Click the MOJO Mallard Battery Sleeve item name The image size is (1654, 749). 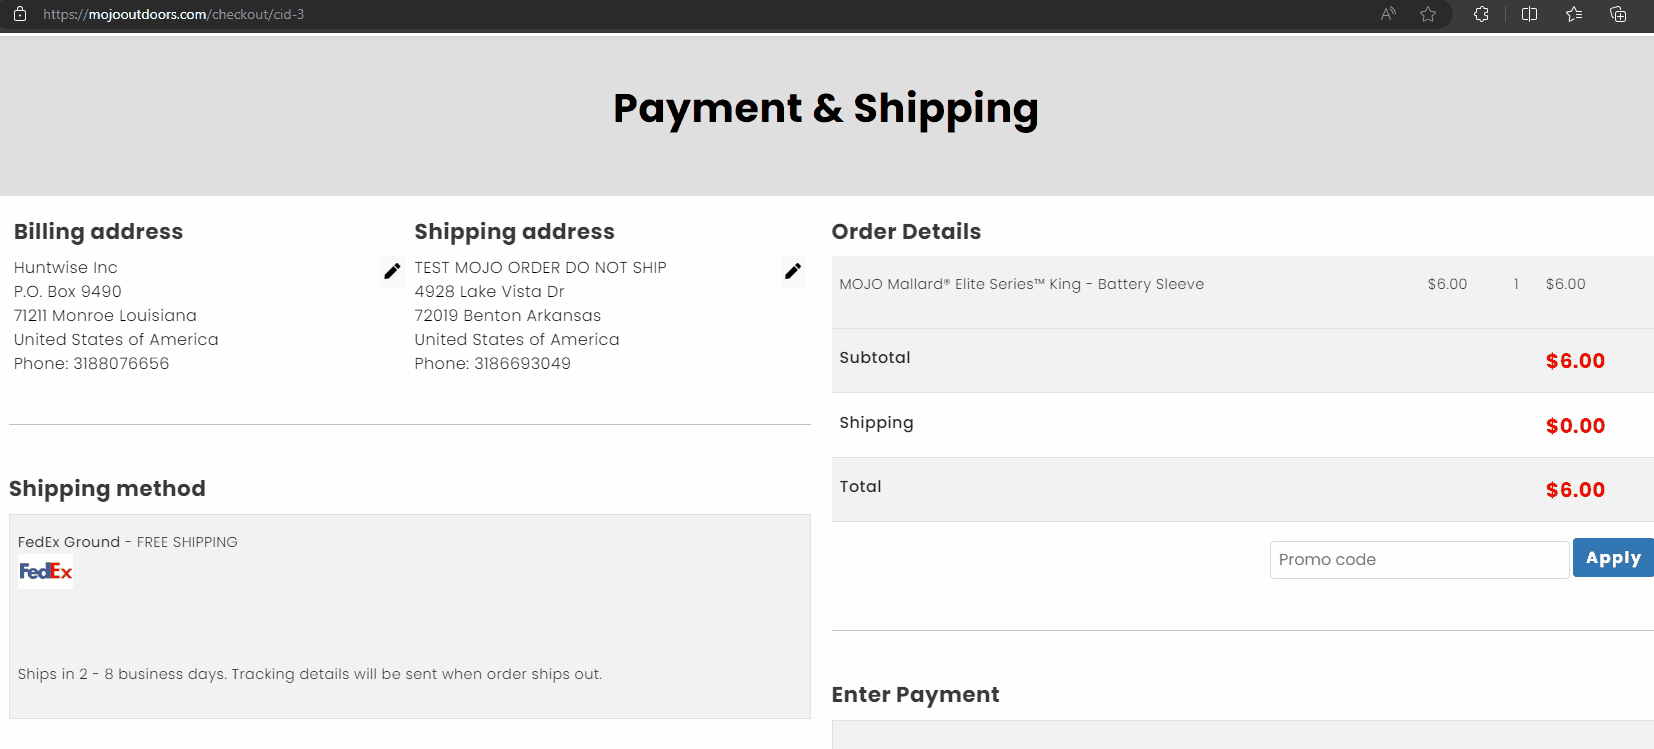[x=1021, y=284]
